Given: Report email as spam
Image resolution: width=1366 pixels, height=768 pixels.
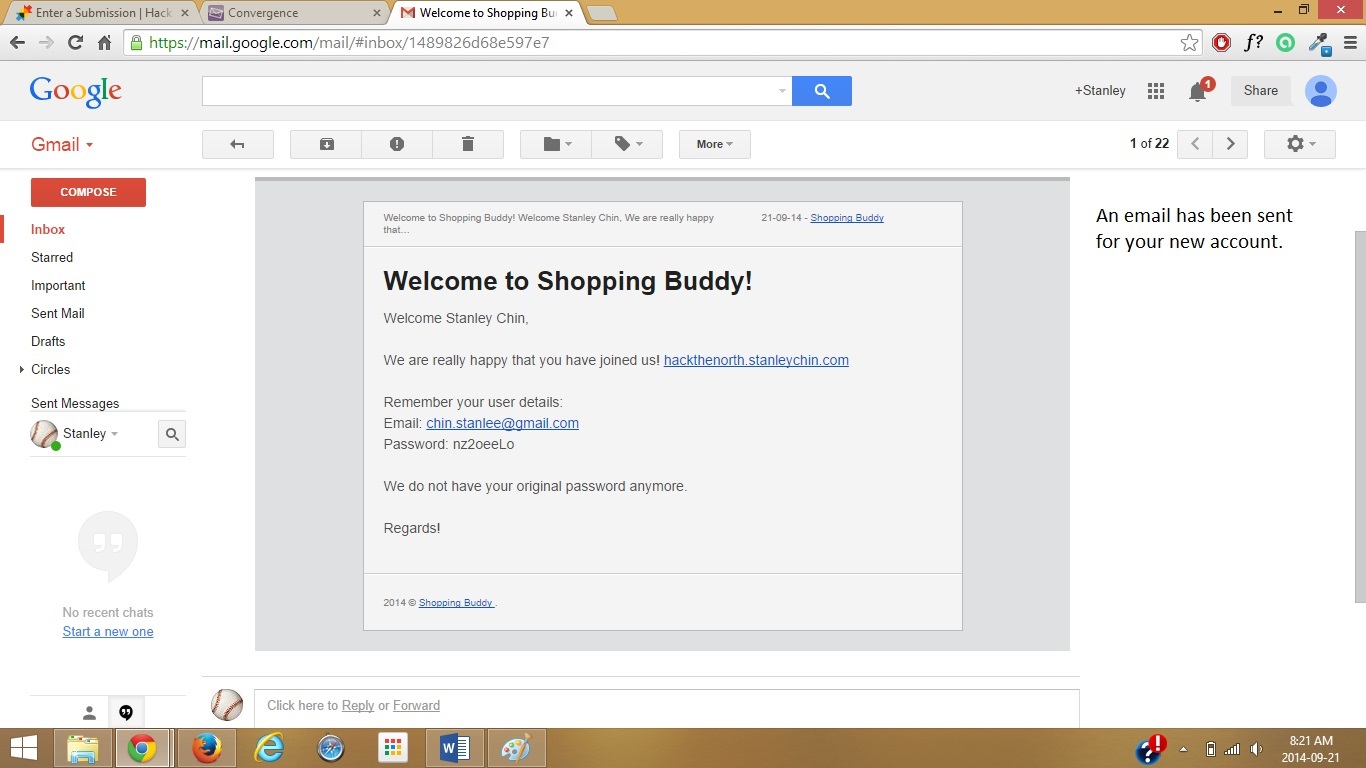Looking at the screenshot, I should coord(397,144).
